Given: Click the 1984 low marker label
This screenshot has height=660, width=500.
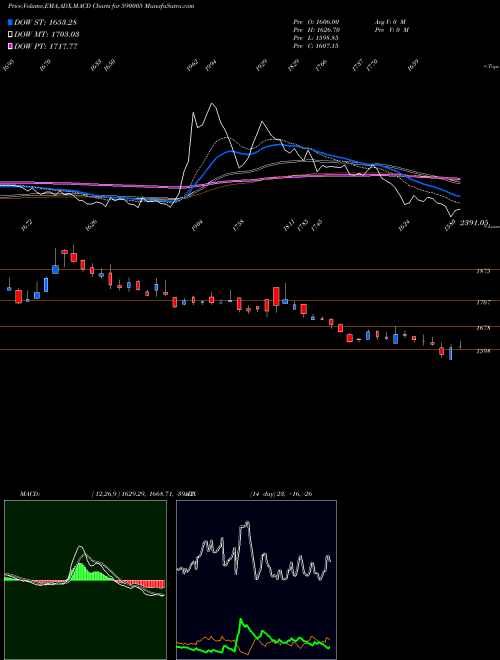Looking at the screenshot, I should point(197,226).
